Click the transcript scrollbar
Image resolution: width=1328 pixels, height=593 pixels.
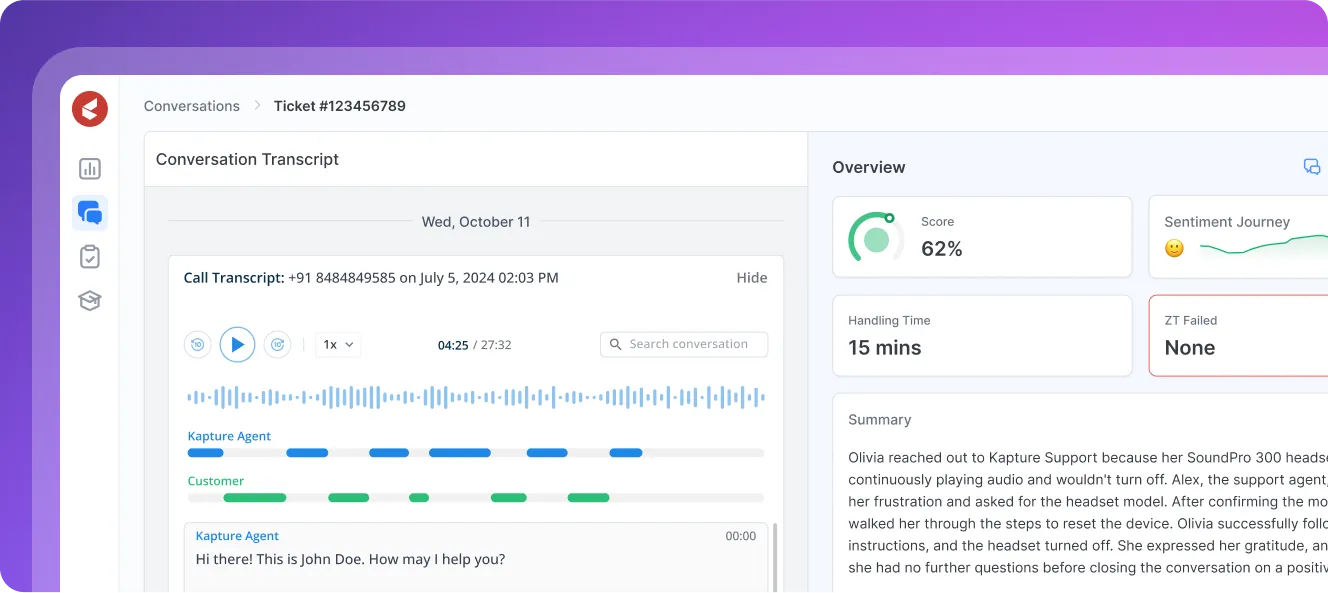pos(775,557)
